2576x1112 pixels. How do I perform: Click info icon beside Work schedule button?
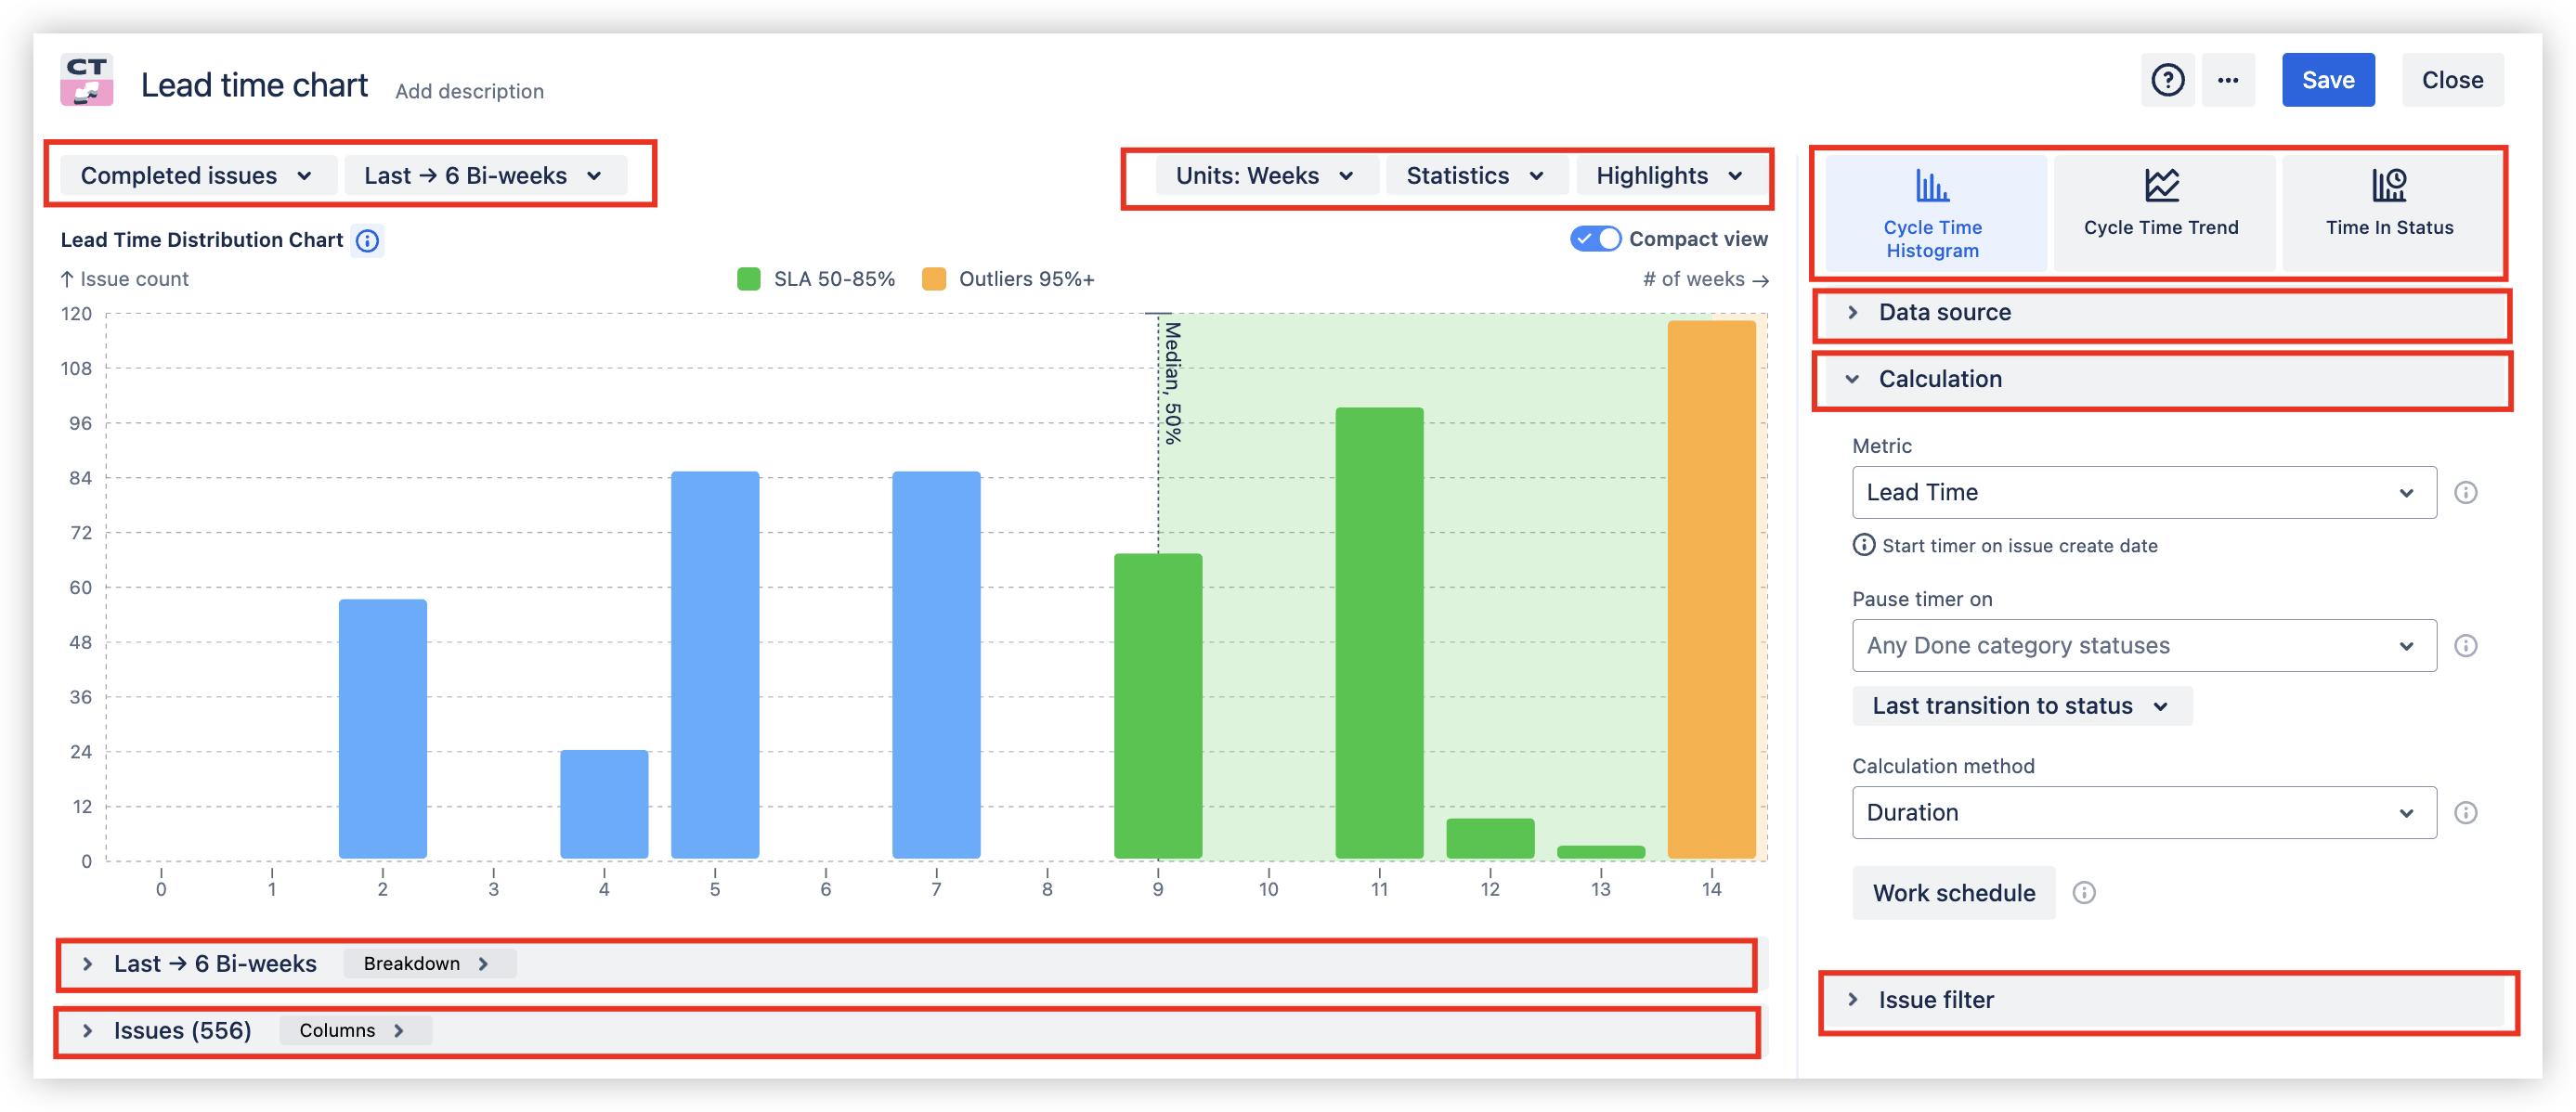coord(2083,892)
